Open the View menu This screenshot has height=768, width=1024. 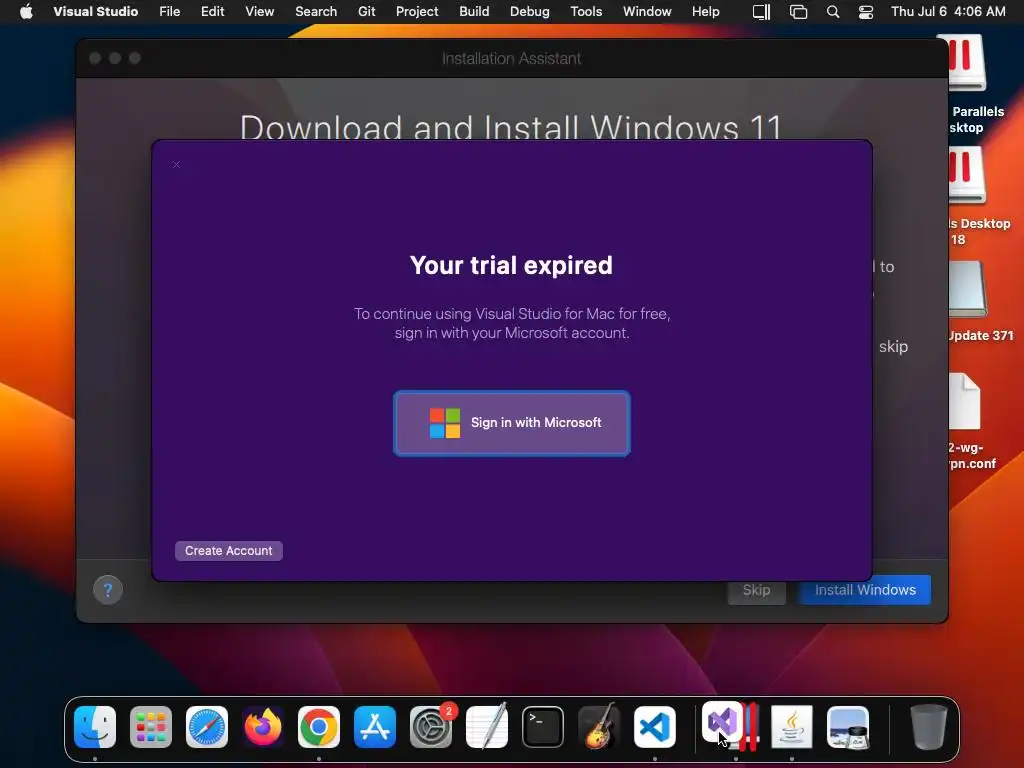260,11
